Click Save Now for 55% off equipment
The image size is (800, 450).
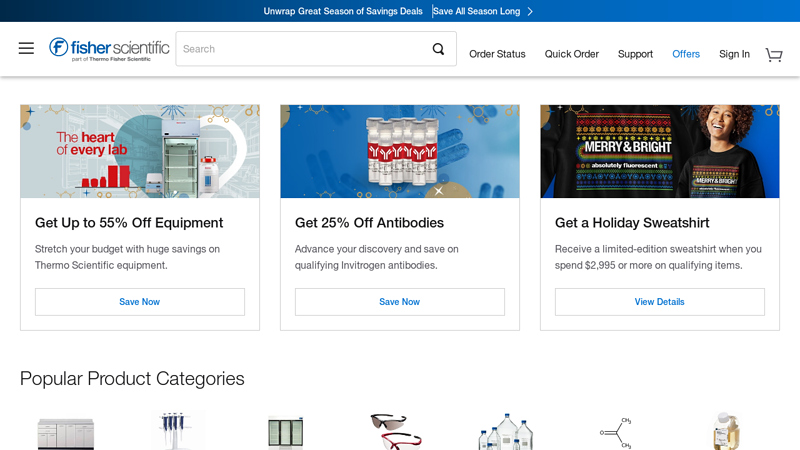click(140, 302)
